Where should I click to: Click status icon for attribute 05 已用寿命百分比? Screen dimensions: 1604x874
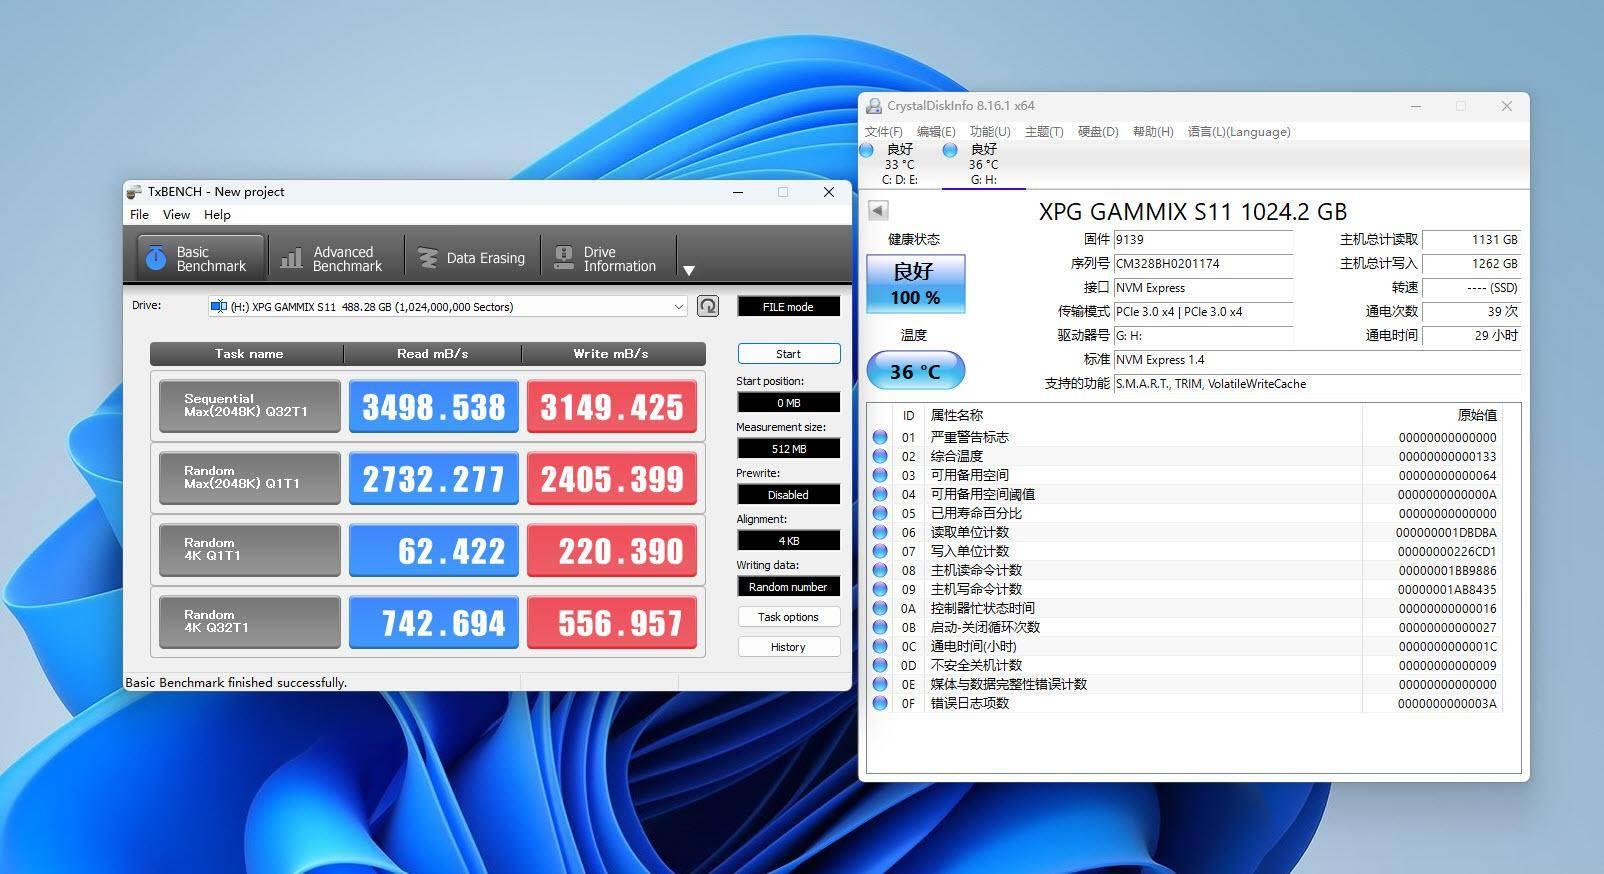click(x=880, y=513)
